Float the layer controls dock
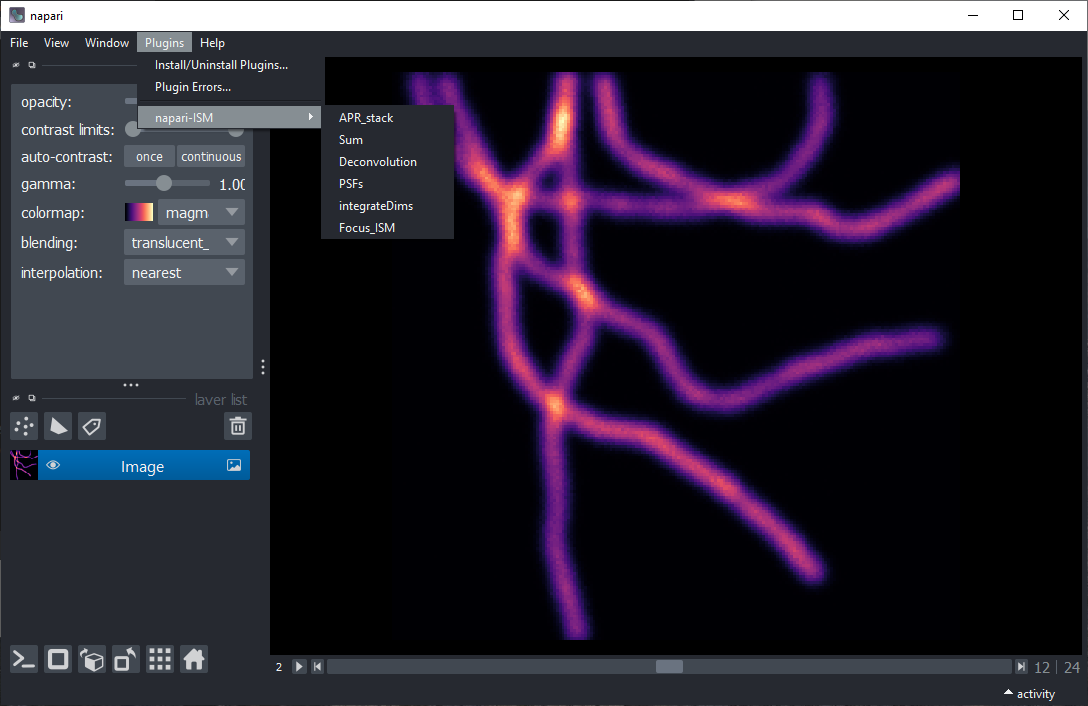1088x706 pixels. pos(32,65)
